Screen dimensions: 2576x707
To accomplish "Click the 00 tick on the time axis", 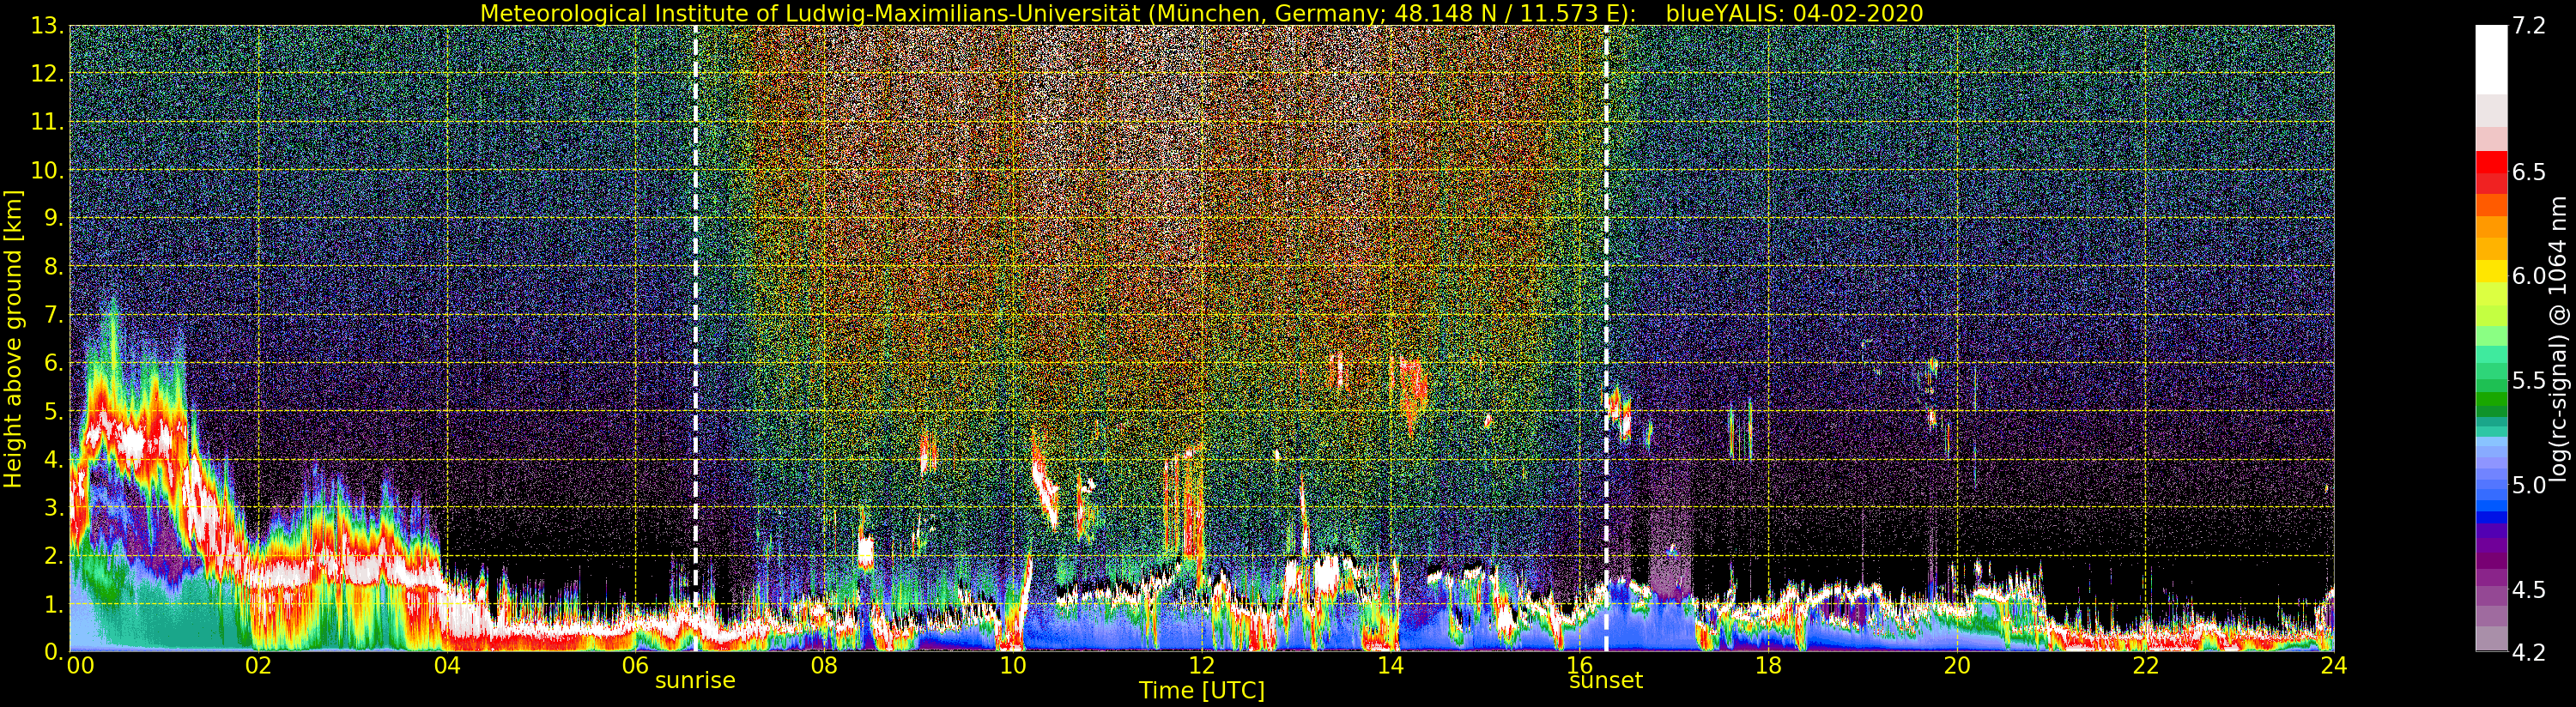I will tap(80, 665).
